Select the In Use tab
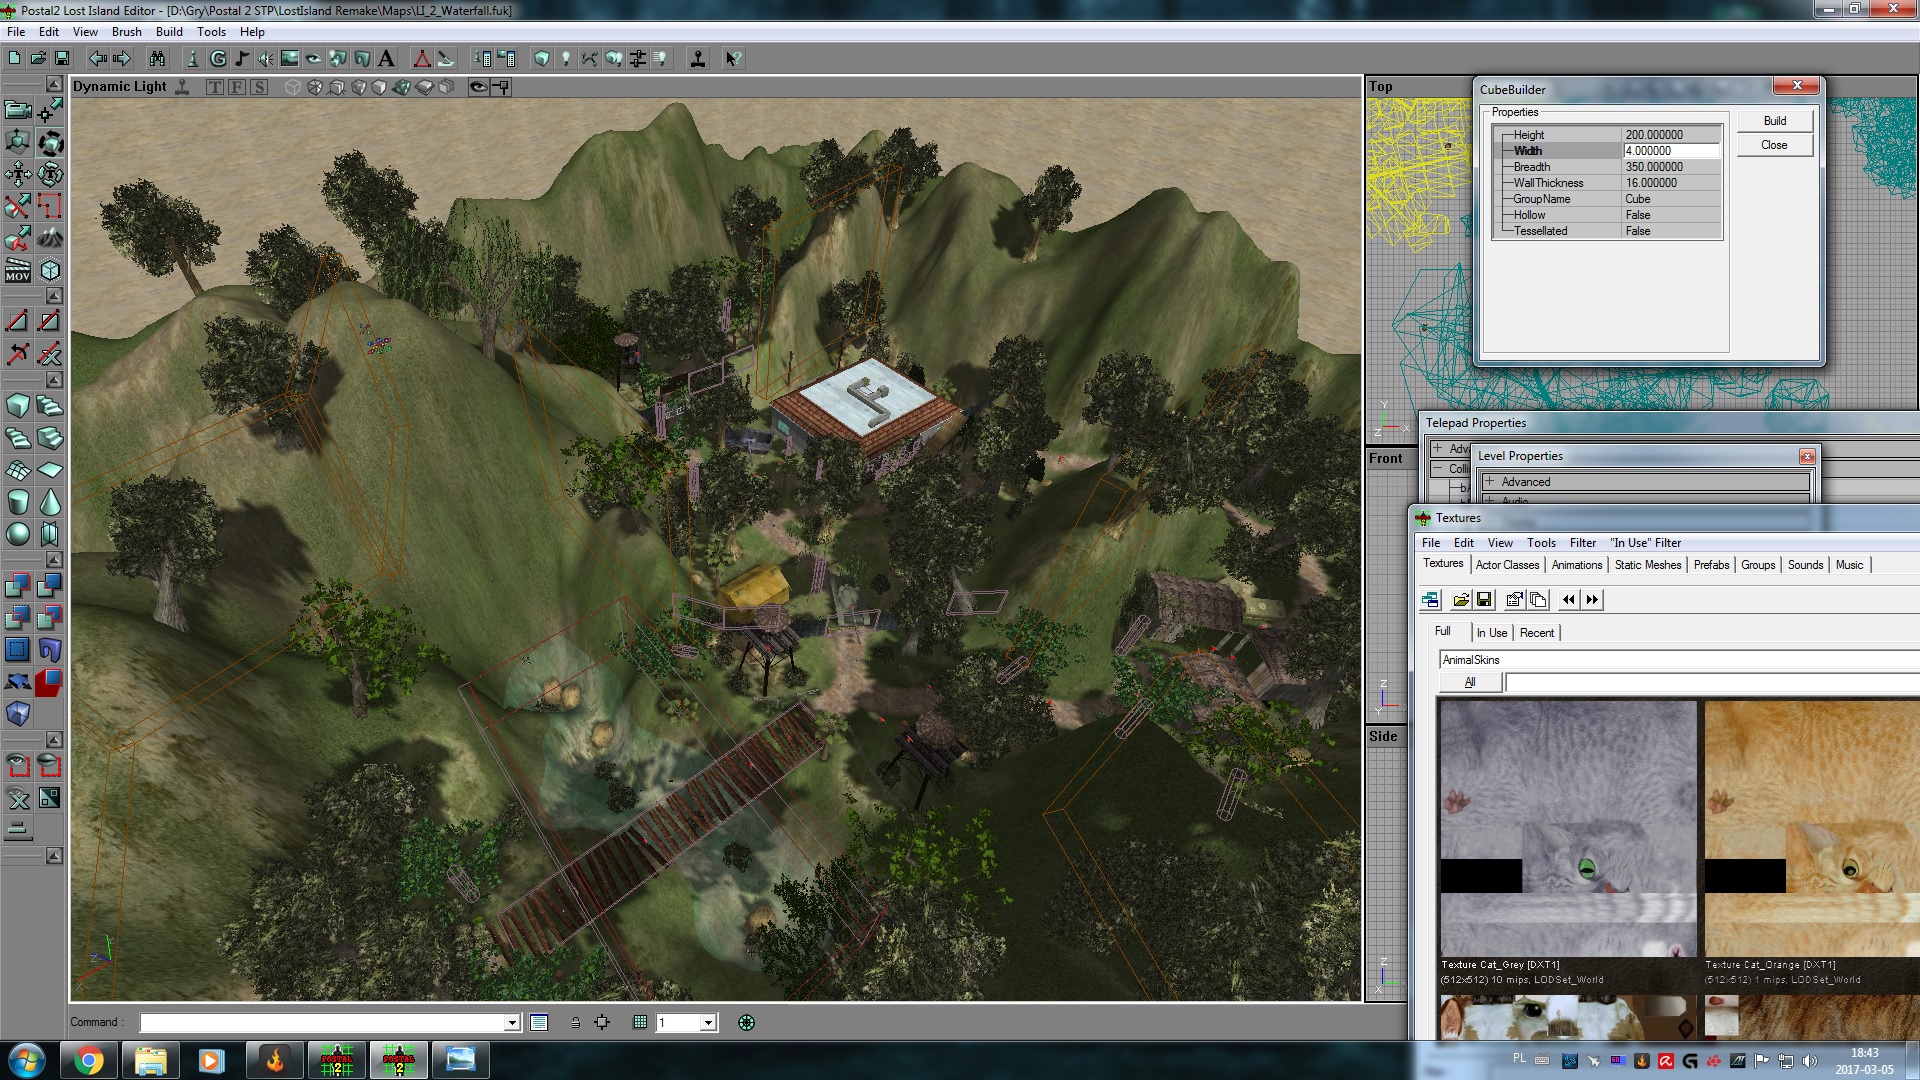The height and width of the screenshot is (1080, 1920). [x=1491, y=633]
